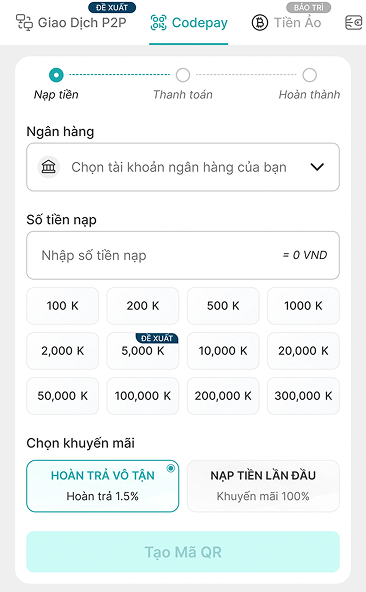Click the BẢO TRÌ badge above Tiền Ảo
The image size is (366, 592).
309,7
